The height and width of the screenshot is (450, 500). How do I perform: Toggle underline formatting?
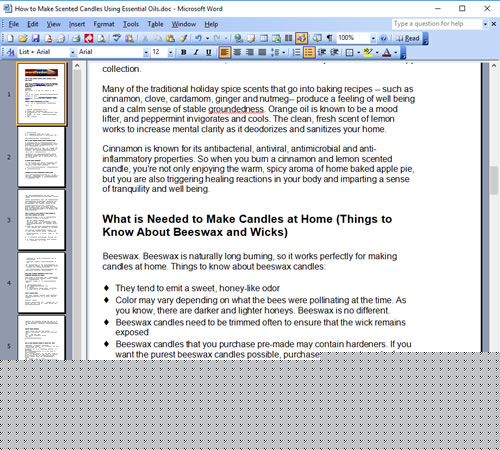tap(209, 52)
